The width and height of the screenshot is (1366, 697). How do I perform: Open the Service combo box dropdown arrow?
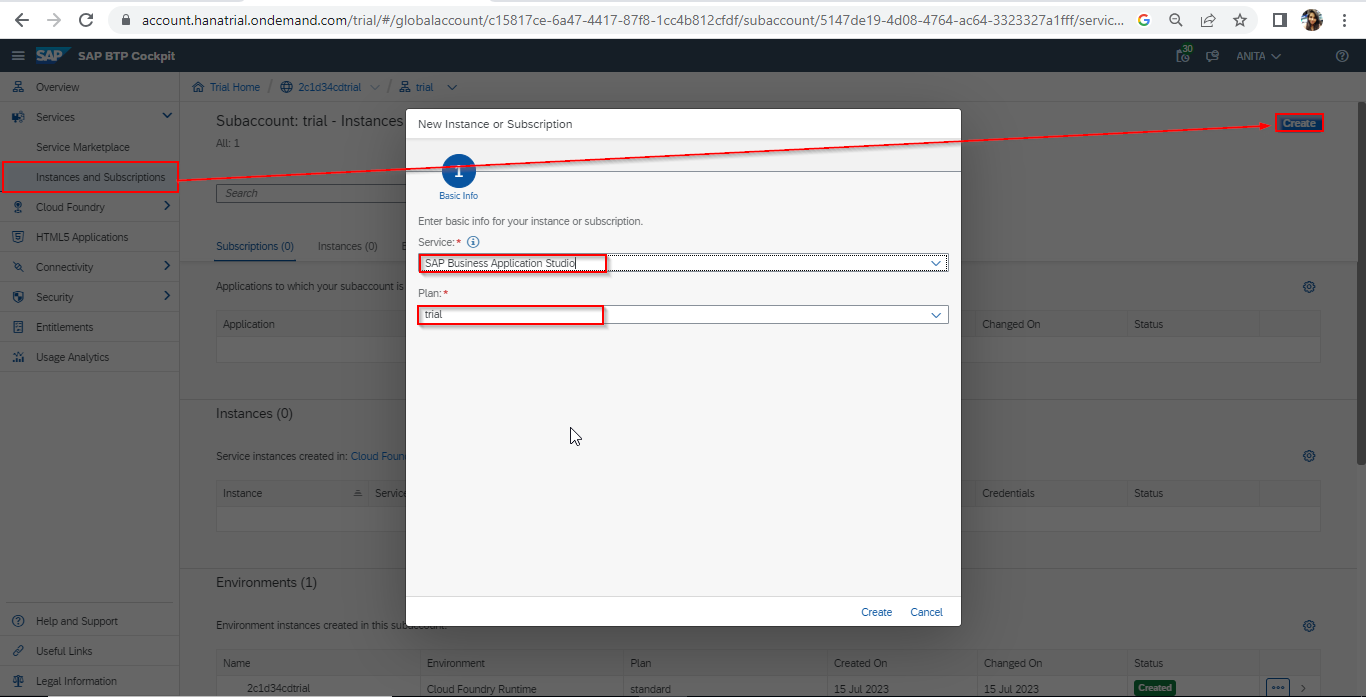pos(936,263)
